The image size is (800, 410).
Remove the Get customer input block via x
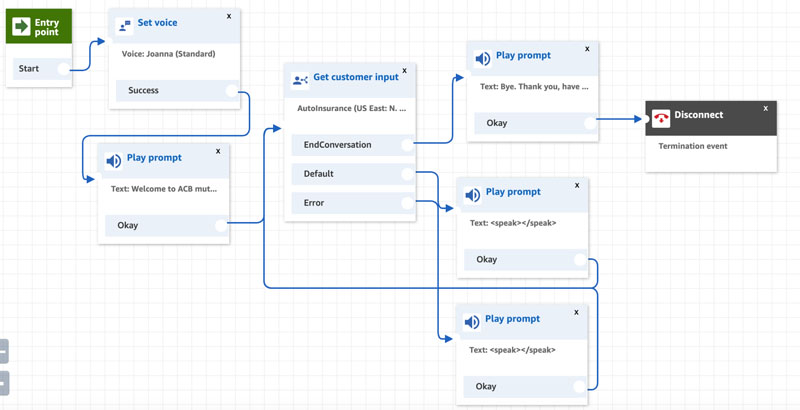[405, 70]
